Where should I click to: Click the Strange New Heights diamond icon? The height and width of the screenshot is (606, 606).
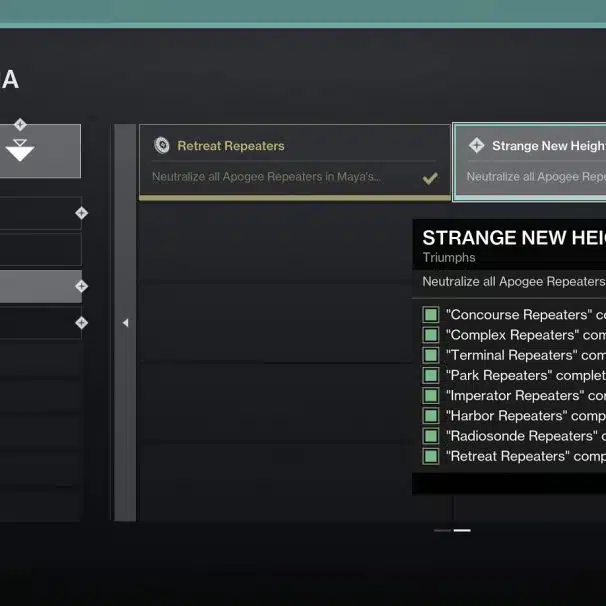point(476,145)
